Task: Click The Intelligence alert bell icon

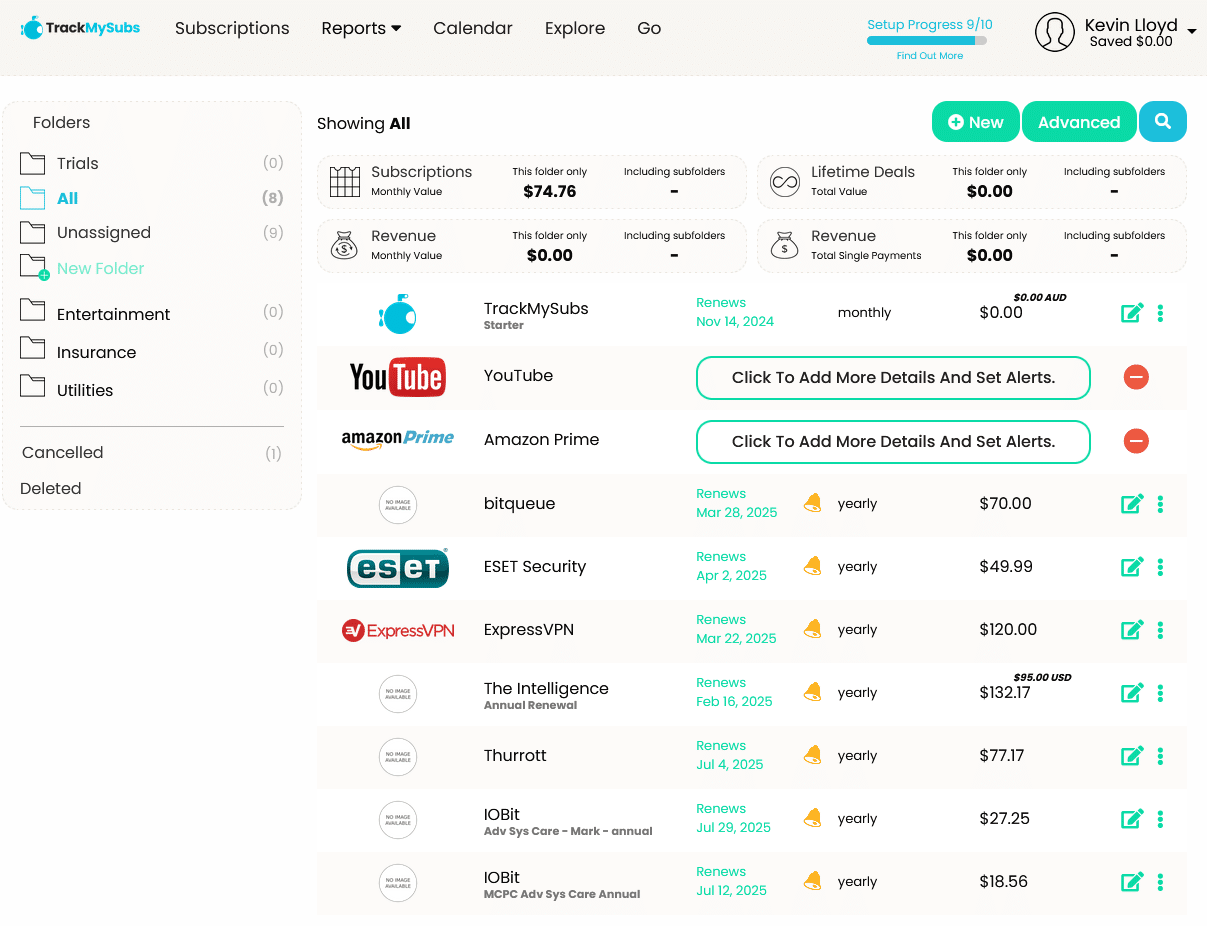Action: 813,692
